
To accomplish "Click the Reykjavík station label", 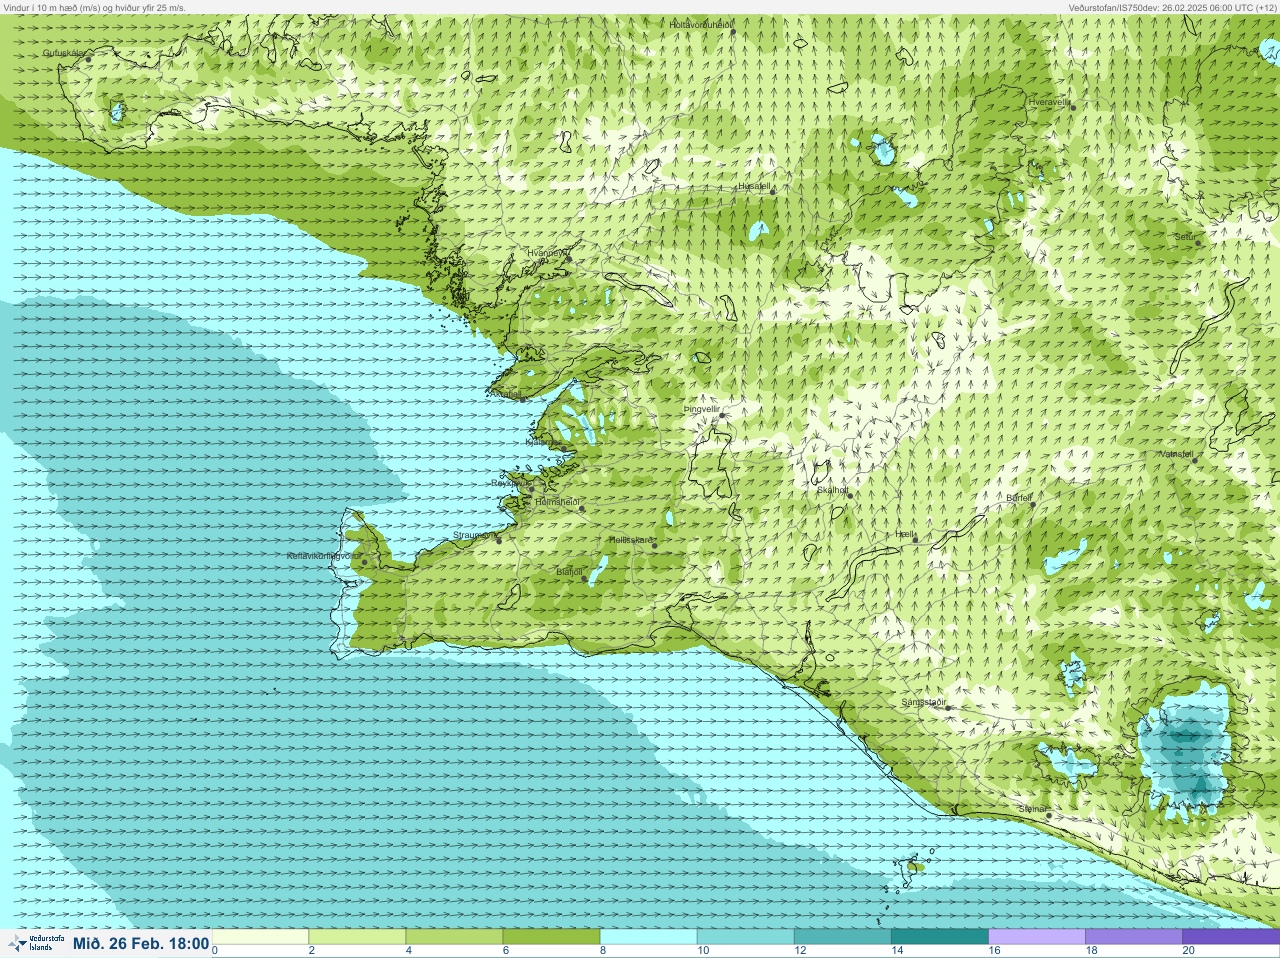I will point(509,483).
